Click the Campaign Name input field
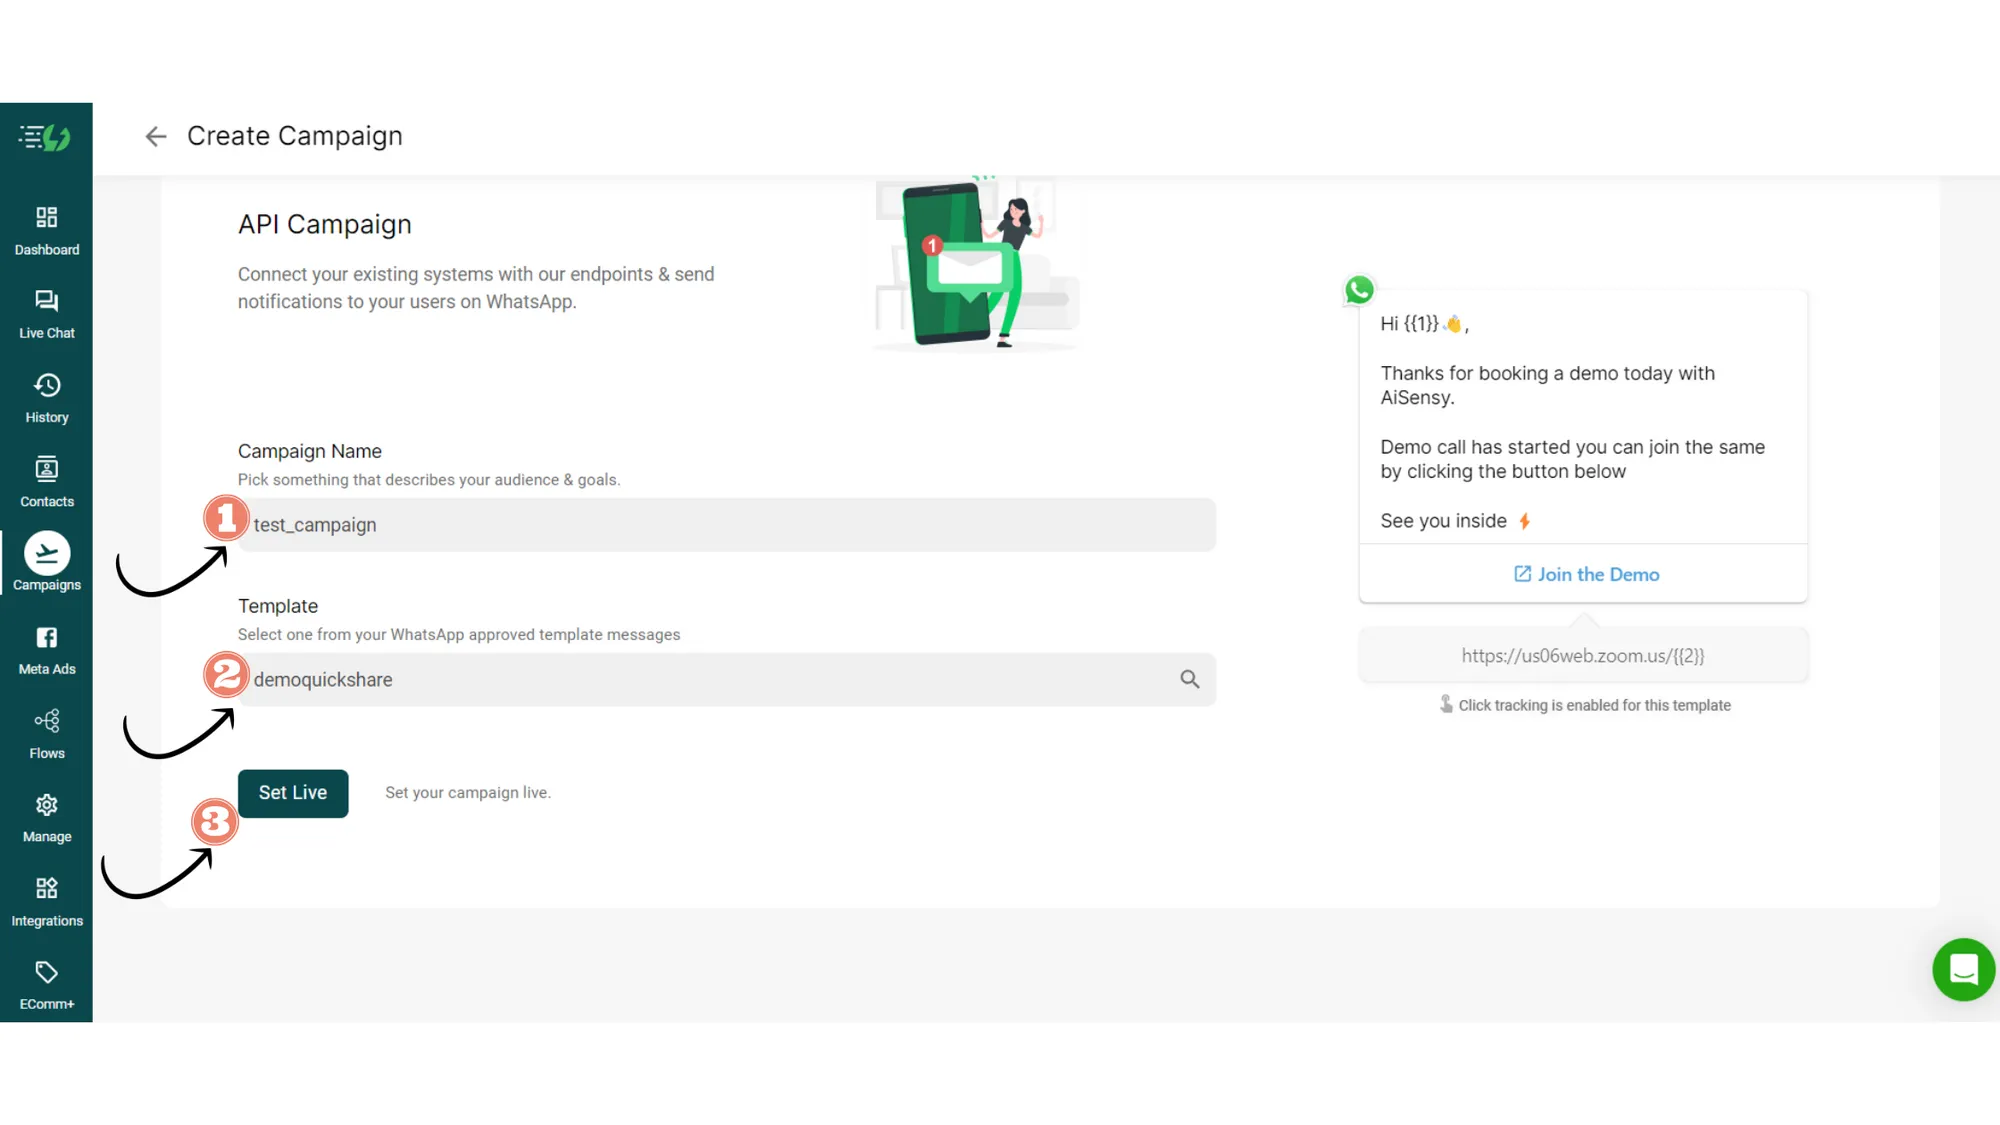Viewport: 2000px width, 1125px height. point(726,525)
